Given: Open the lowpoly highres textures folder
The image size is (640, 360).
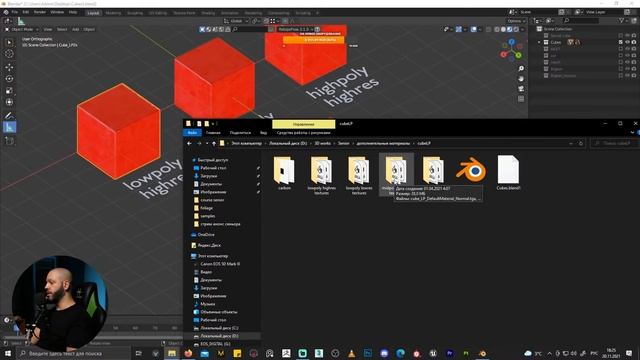Looking at the screenshot, I should click(x=322, y=175).
